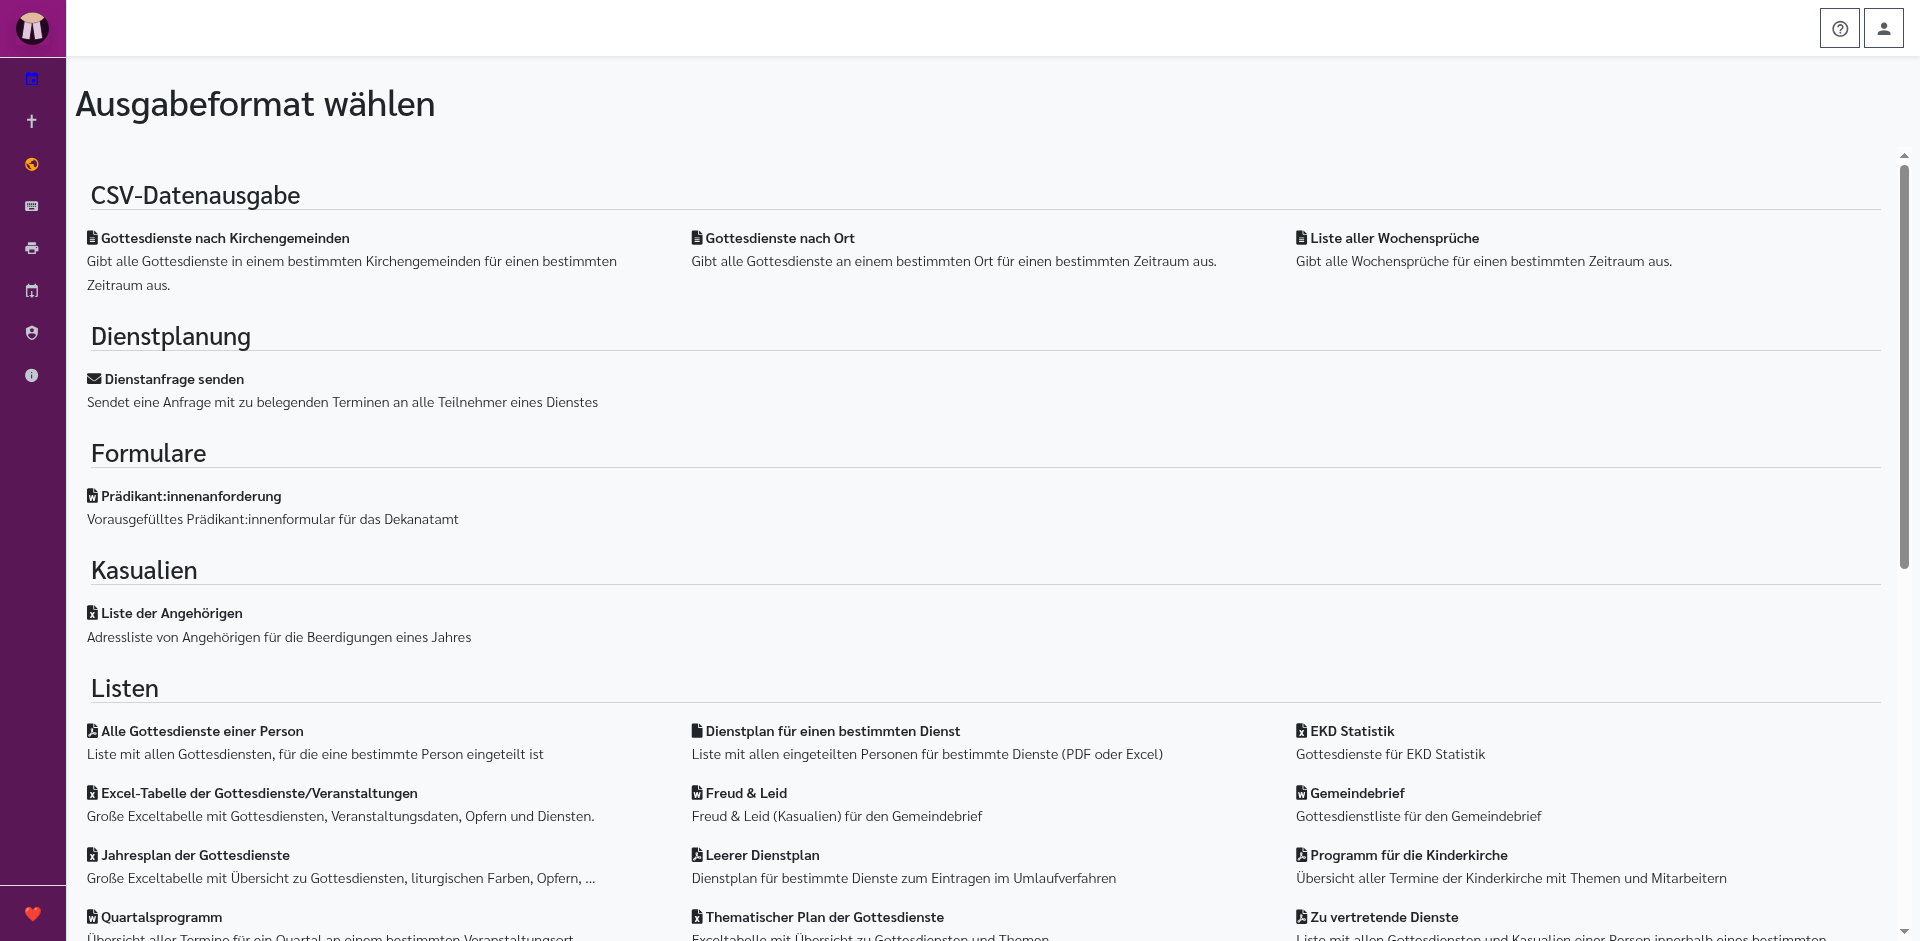Click the pastor logo in the top-left corner

click(x=32, y=28)
